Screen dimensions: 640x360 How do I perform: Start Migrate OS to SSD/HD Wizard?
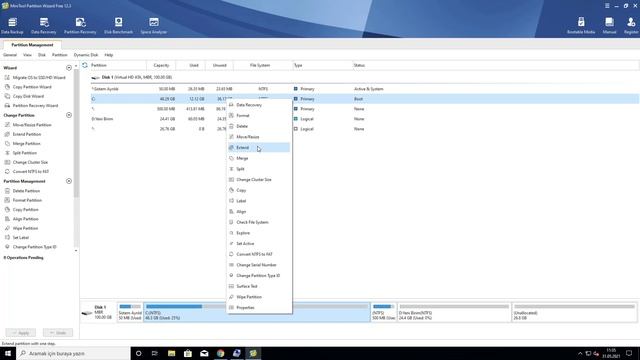(35, 78)
